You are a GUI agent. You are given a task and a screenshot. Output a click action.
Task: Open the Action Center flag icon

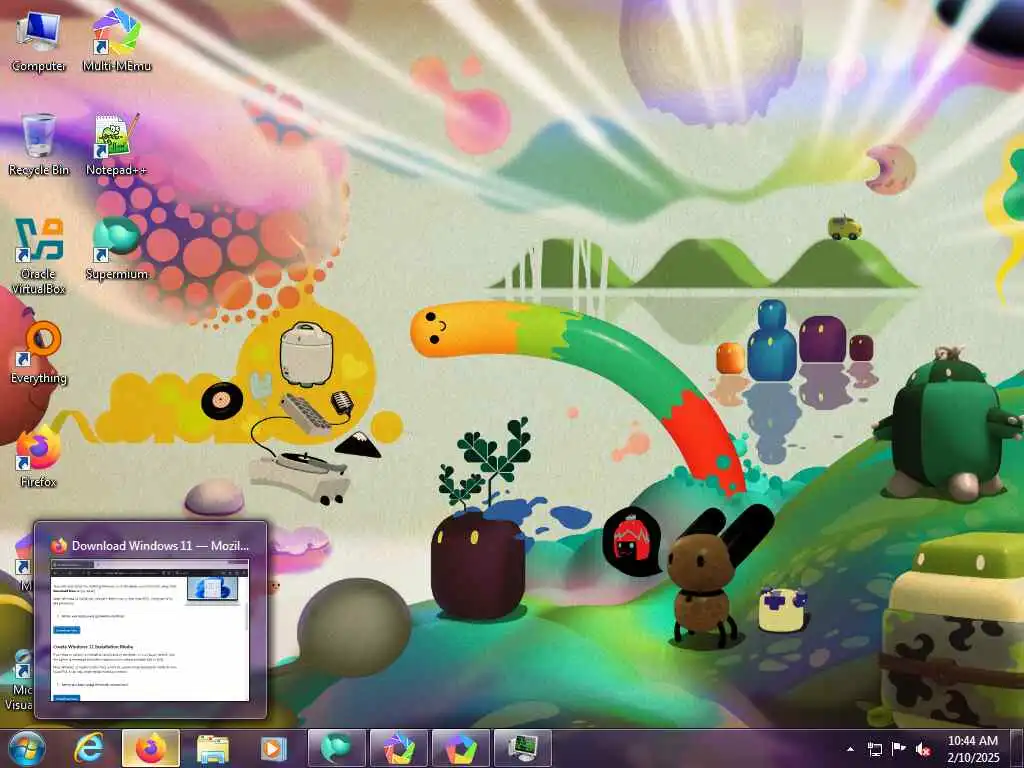[899, 748]
